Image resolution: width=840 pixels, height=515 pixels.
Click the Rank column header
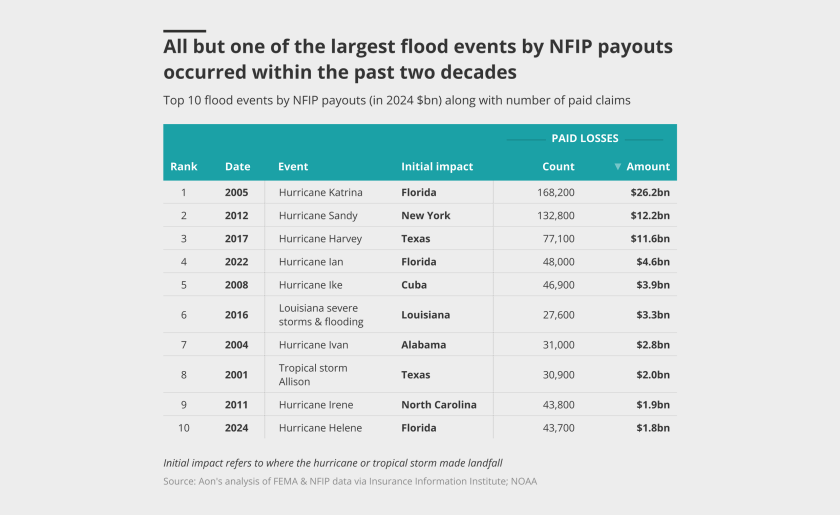point(184,167)
